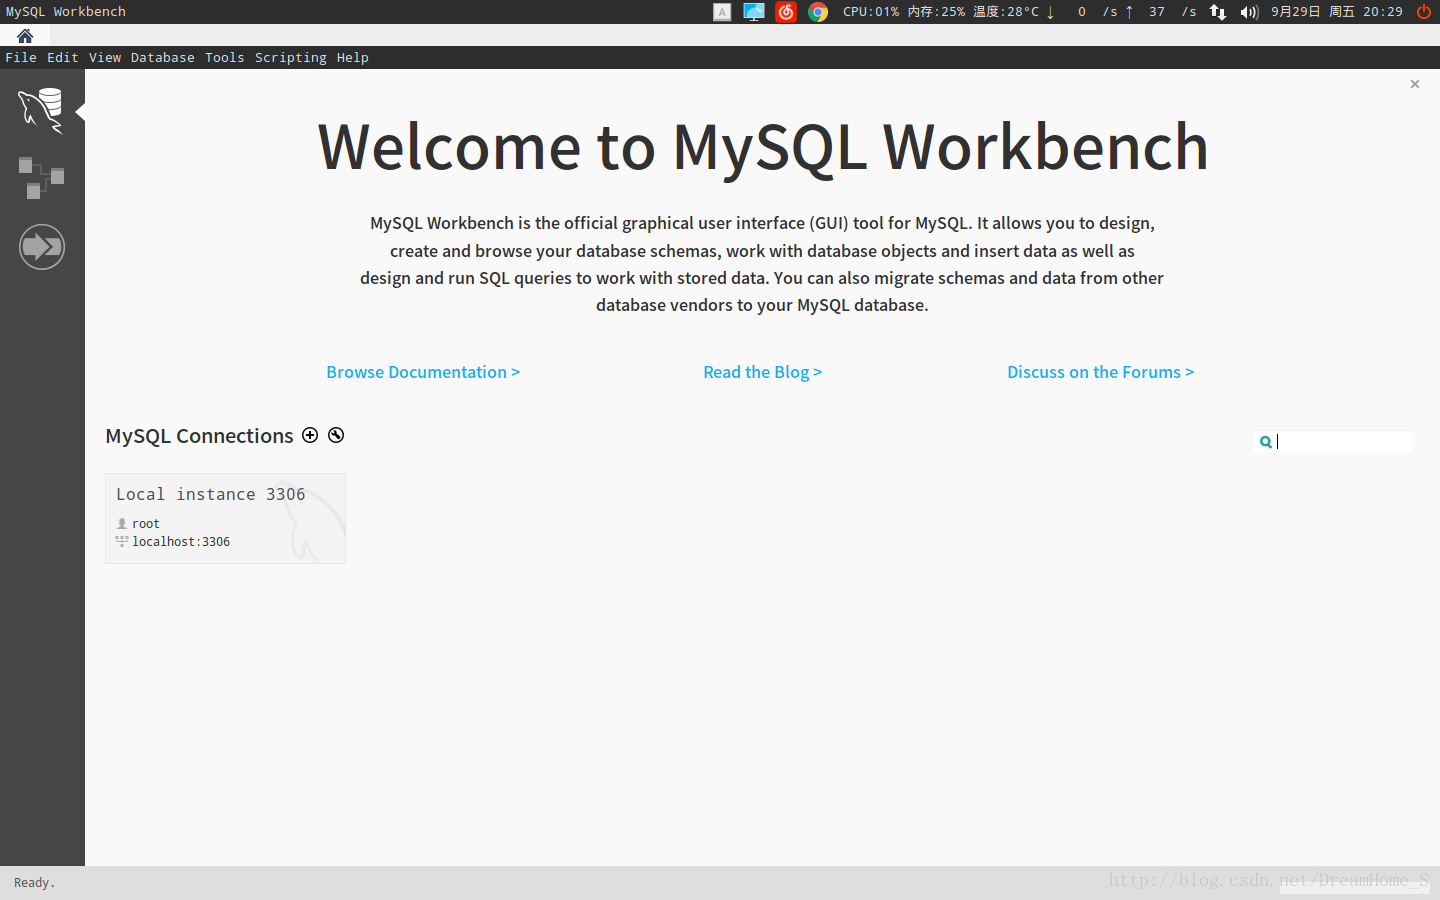The image size is (1440, 900).
Task: Click the date and time clock
Action: coord(1337,12)
